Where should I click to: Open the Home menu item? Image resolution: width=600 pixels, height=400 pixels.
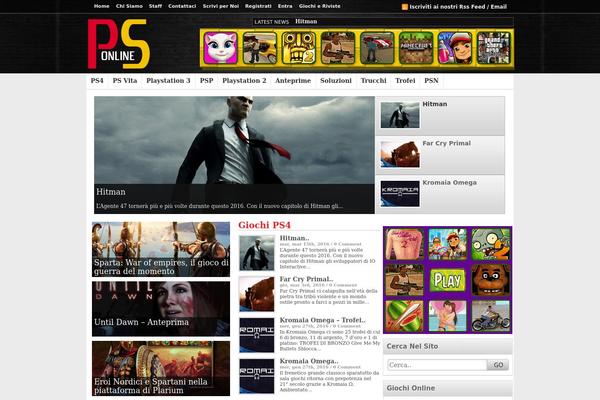(x=101, y=6)
